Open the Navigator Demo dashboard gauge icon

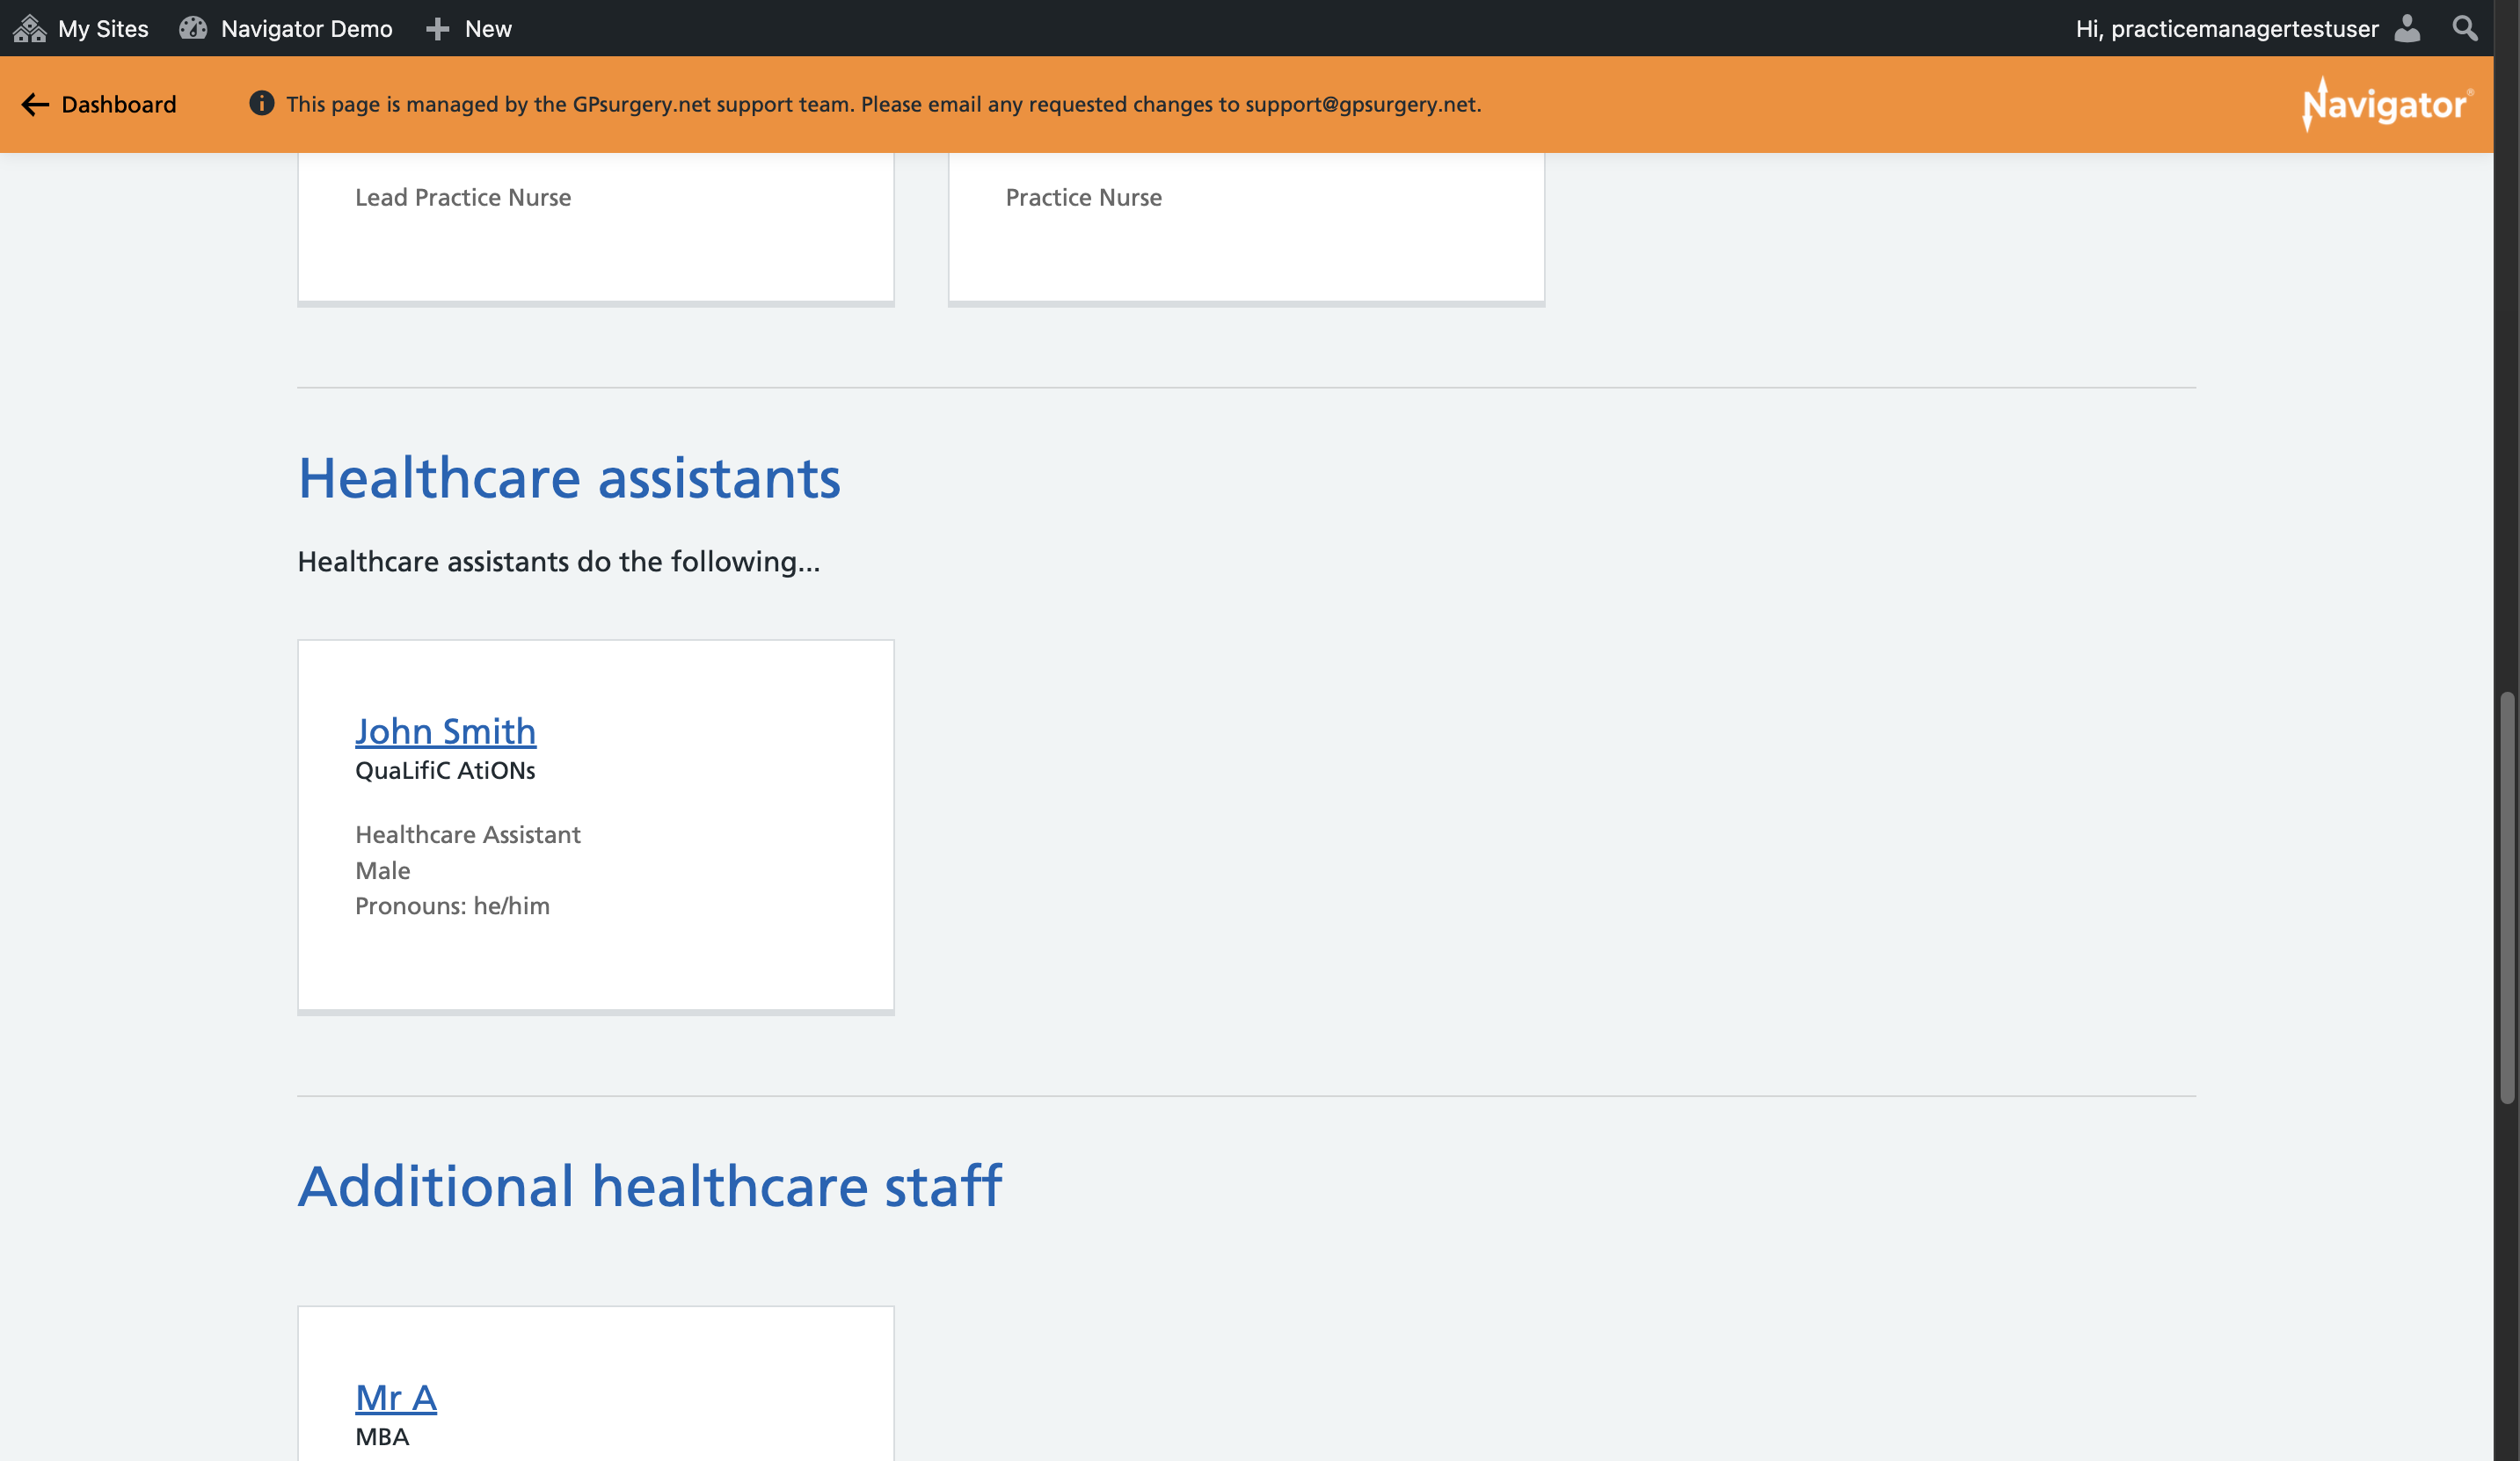point(193,28)
